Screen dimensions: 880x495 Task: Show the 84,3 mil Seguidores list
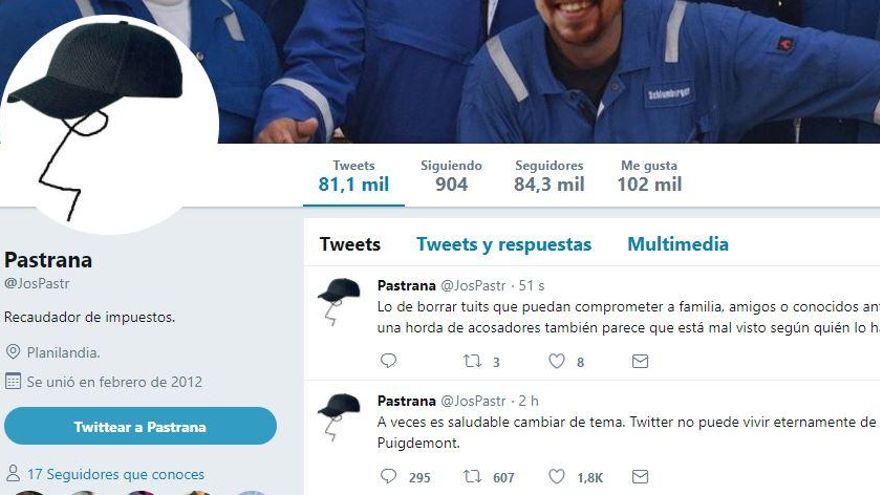[x=549, y=176]
